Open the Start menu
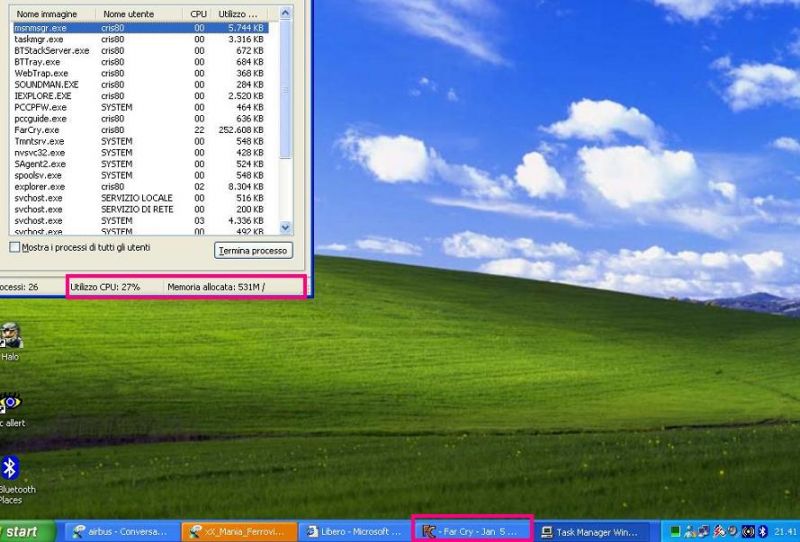 tap(27, 531)
